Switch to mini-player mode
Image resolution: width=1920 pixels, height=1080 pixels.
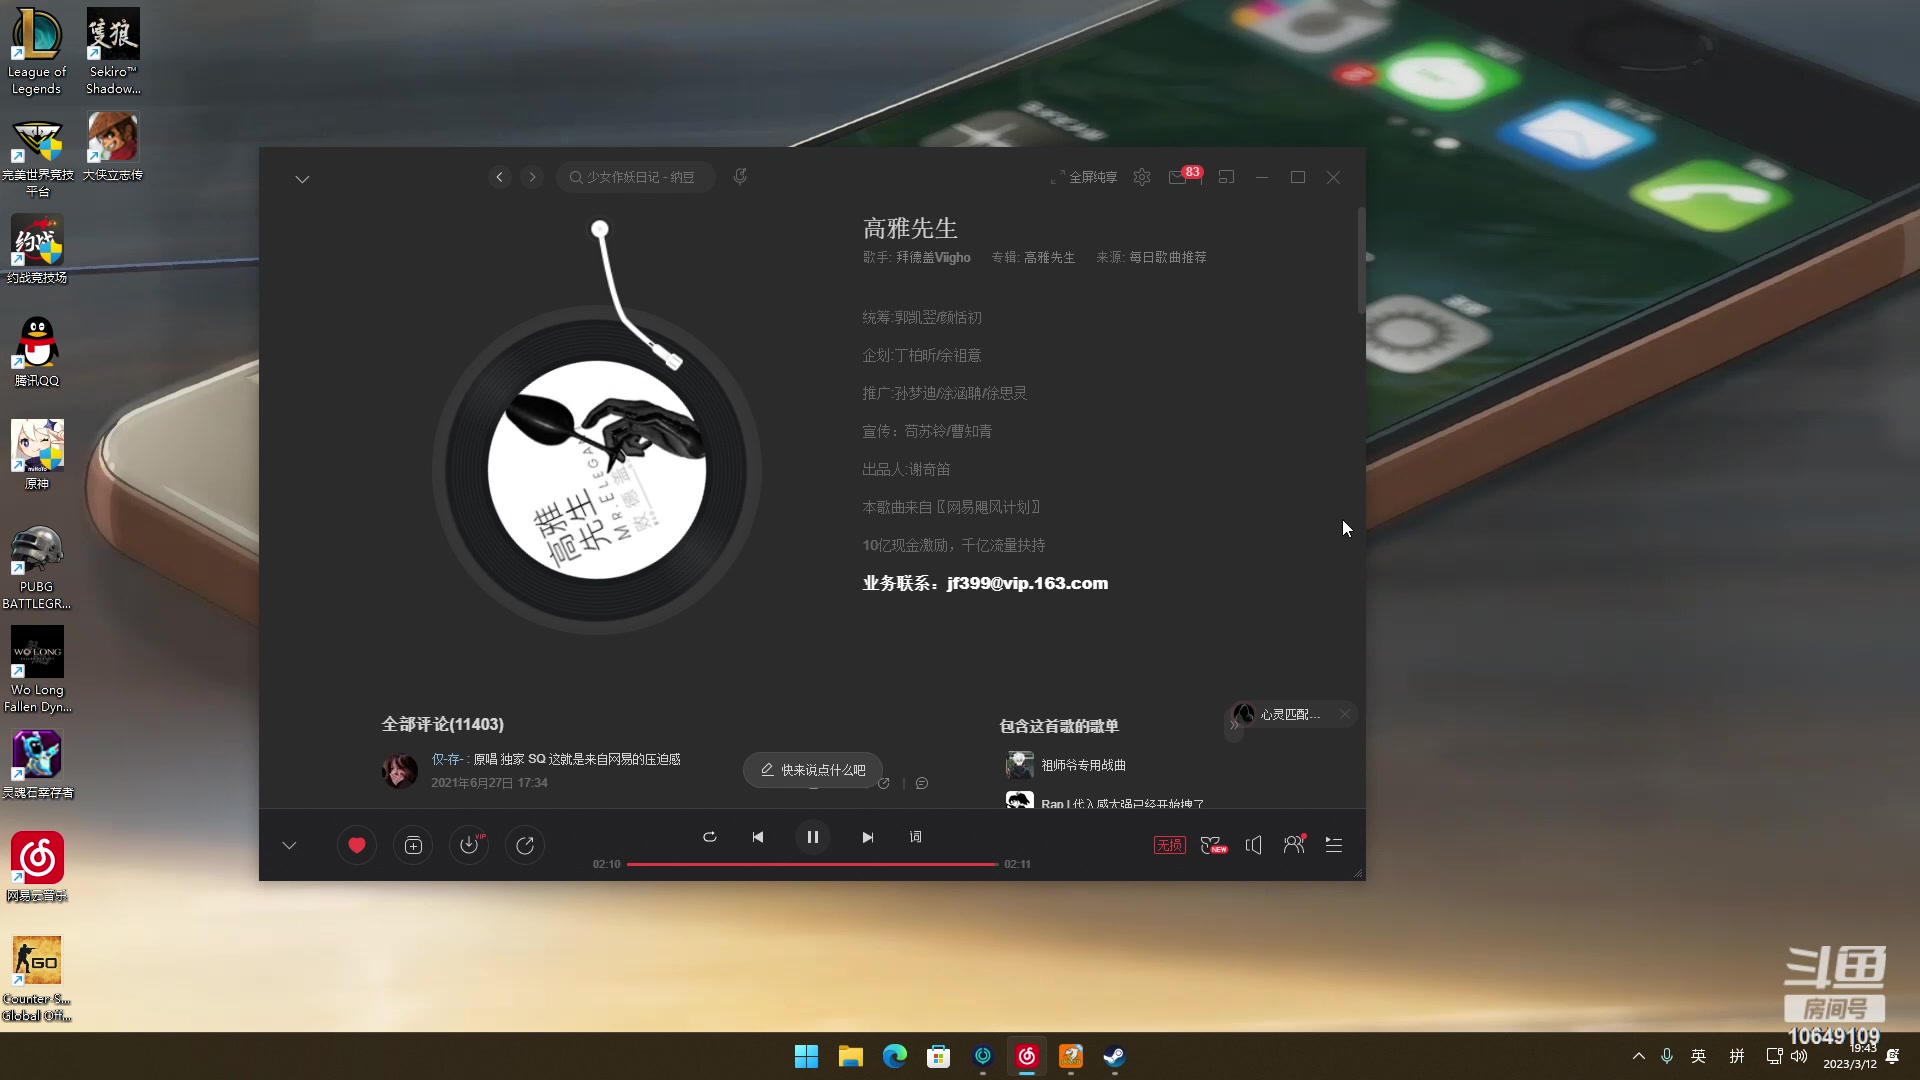1227,177
